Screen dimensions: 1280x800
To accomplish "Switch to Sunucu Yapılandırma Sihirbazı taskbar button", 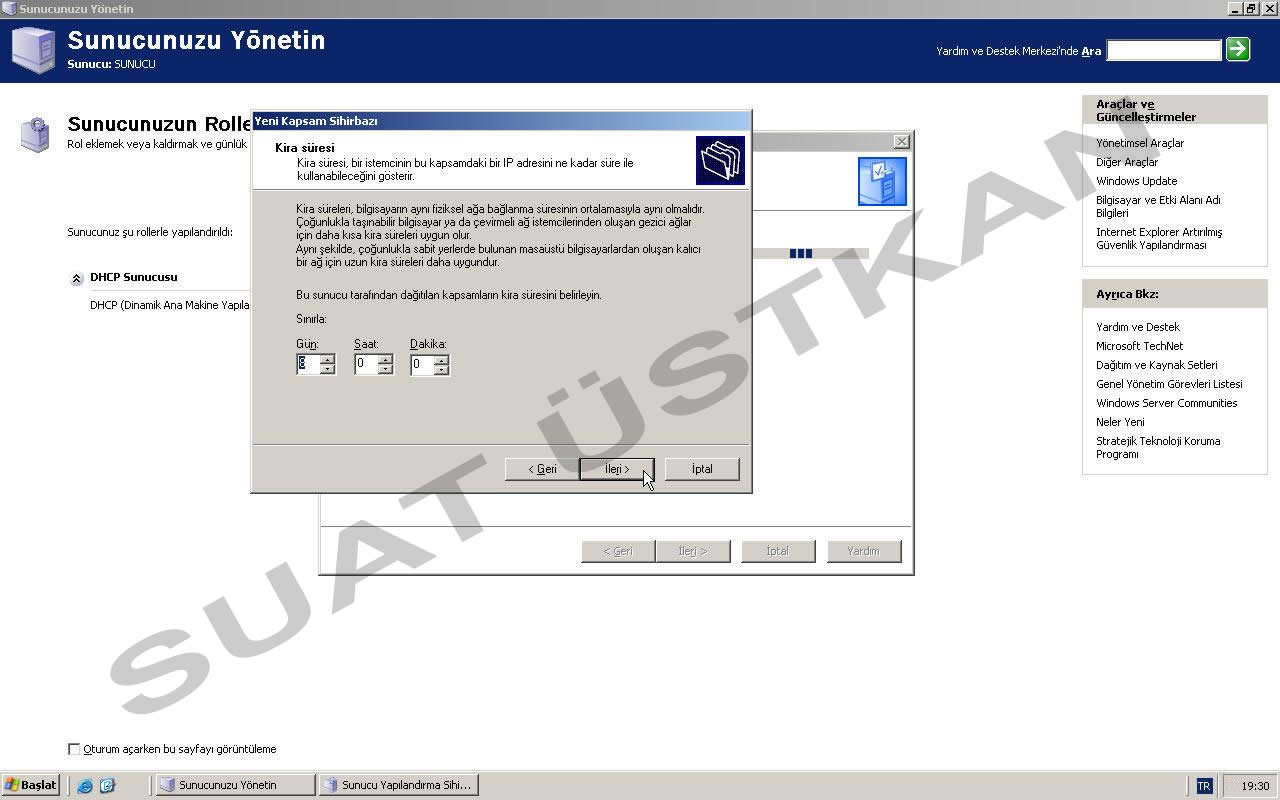I will [x=398, y=785].
